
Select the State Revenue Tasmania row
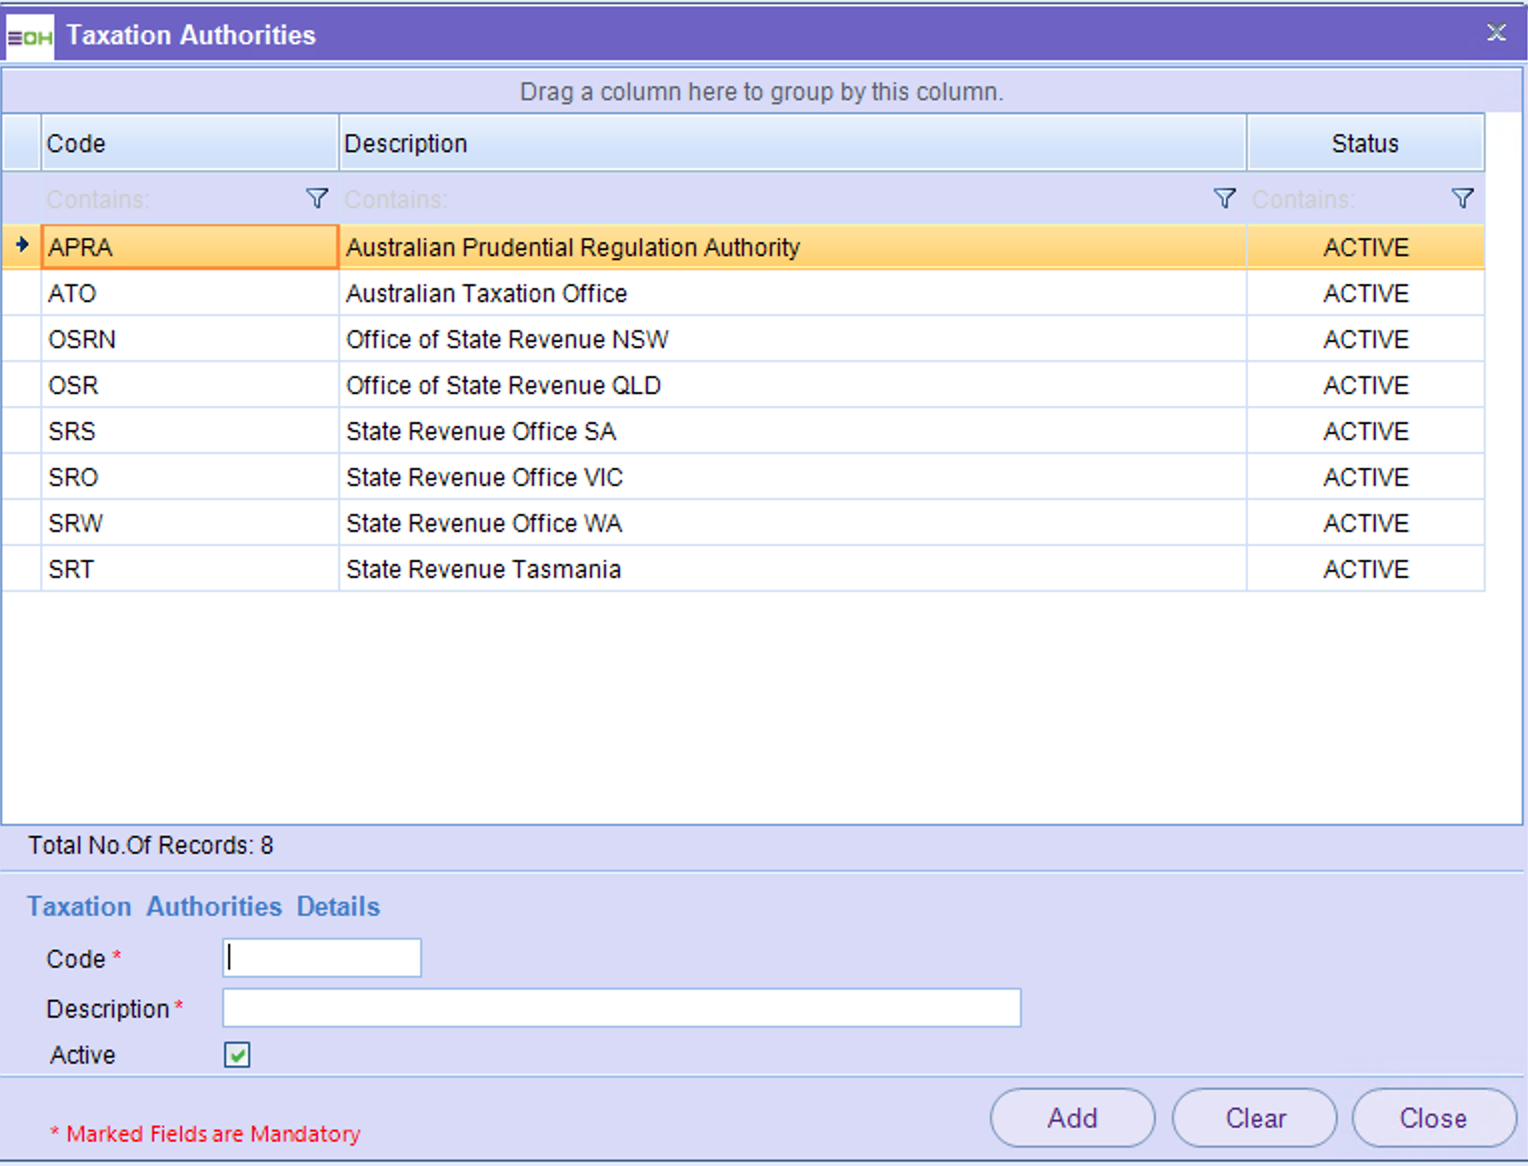pyautogui.click(x=483, y=569)
